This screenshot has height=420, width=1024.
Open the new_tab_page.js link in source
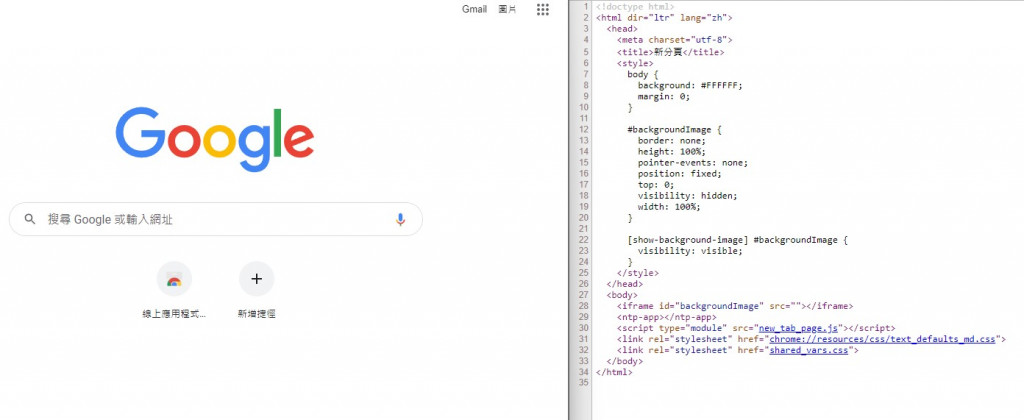click(798, 328)
